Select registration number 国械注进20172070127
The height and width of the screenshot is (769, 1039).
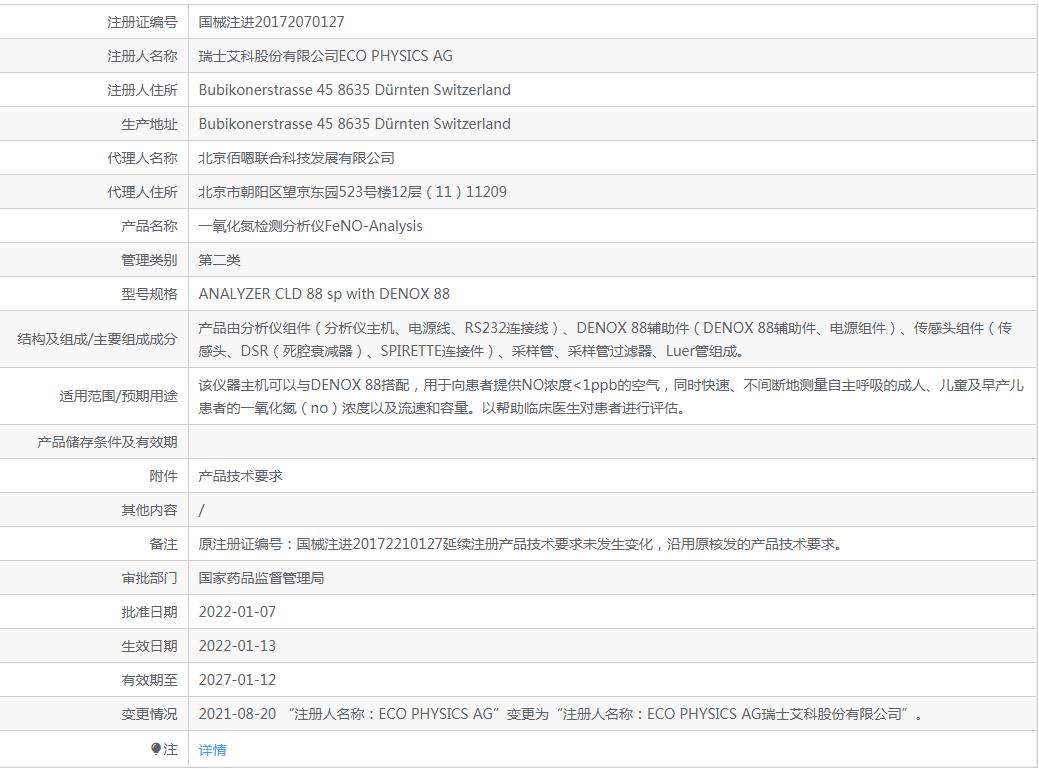point(271,22)
